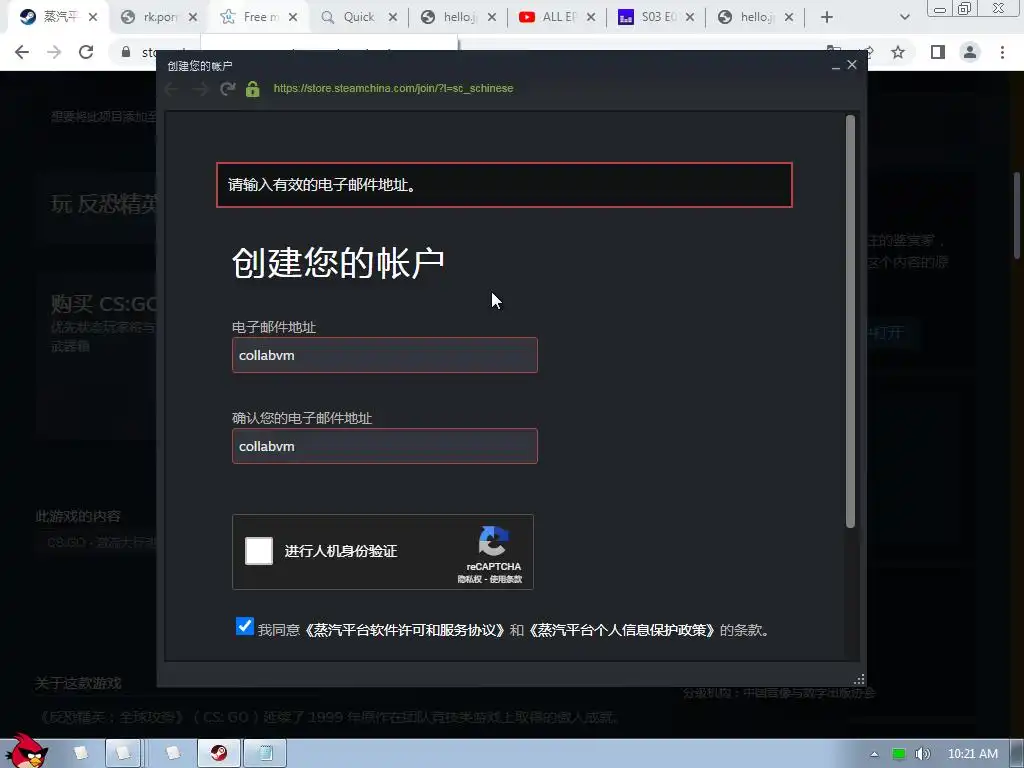Viewport: 1024px width, 768px height.
Task: Click the 创建您的帐户 page heading
Action: (338, 263)
